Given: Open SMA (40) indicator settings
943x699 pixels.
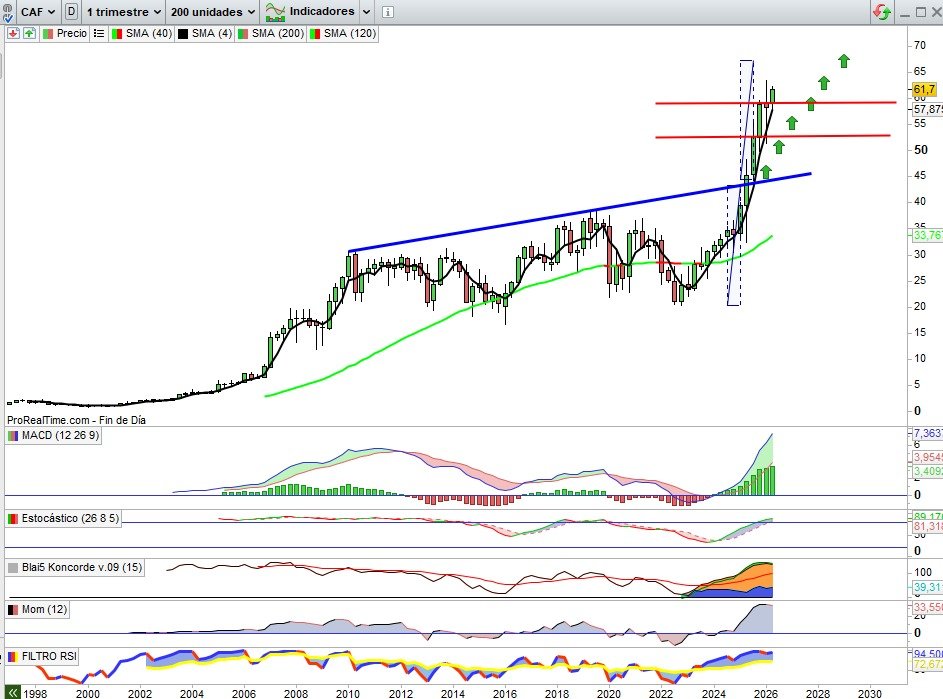Looking at the screenshot, I should coord(149,34).
